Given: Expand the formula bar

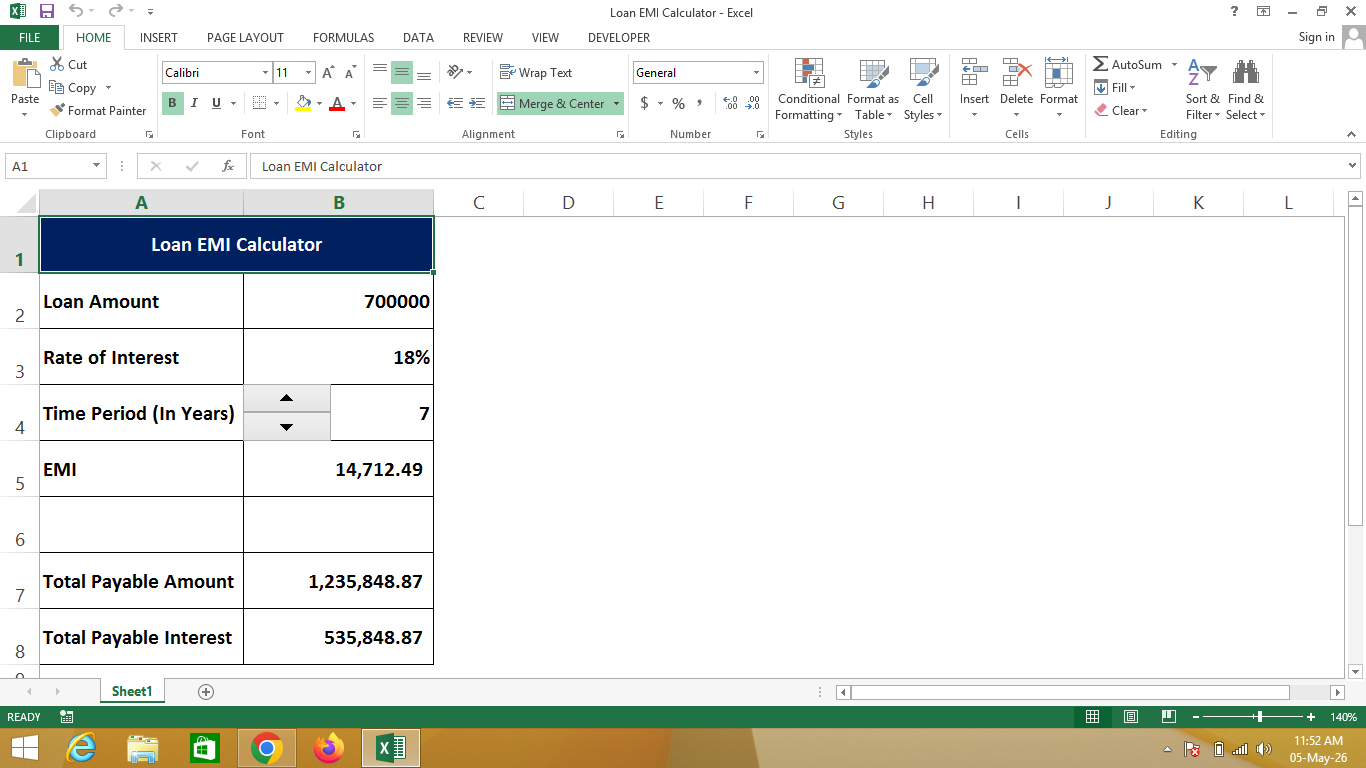Looking at the screenshot, I should (1353, 166).
